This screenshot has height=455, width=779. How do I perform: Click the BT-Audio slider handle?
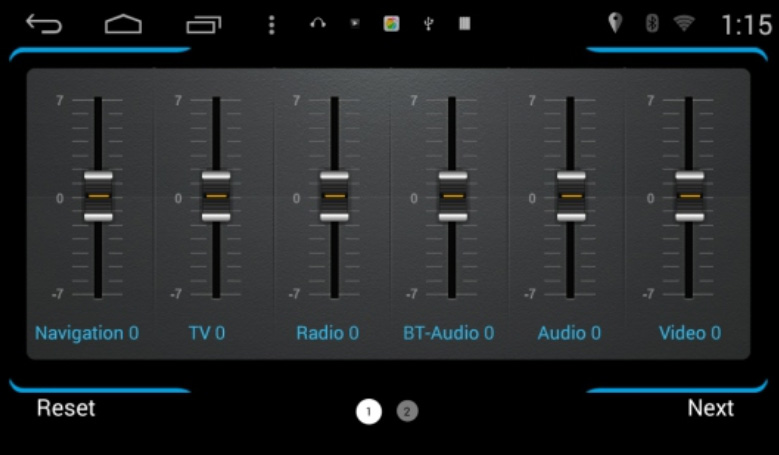tap(453, 196)
